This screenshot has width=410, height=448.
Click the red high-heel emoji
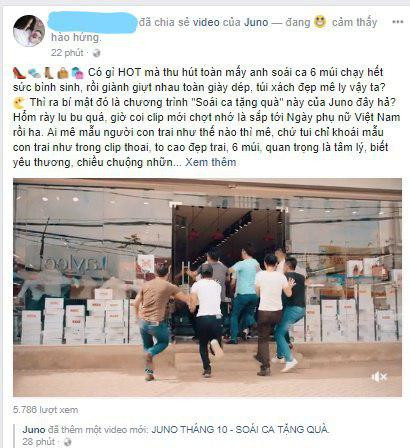[19, 72]
